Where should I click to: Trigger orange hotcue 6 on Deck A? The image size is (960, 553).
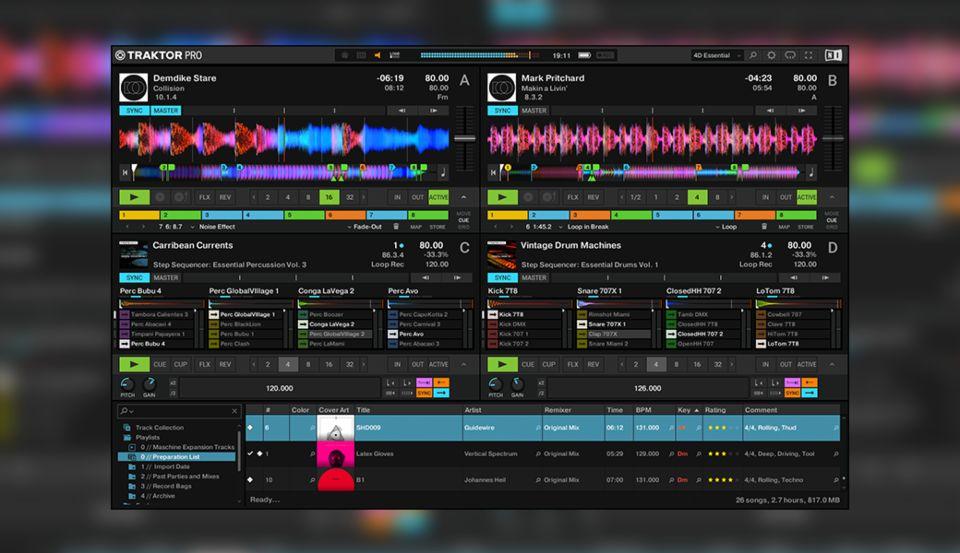346,215
